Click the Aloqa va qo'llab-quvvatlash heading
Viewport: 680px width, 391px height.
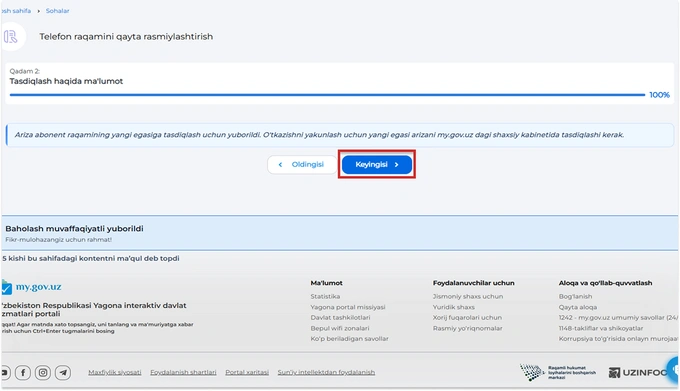pyautogui.click(x=605, y=283)
